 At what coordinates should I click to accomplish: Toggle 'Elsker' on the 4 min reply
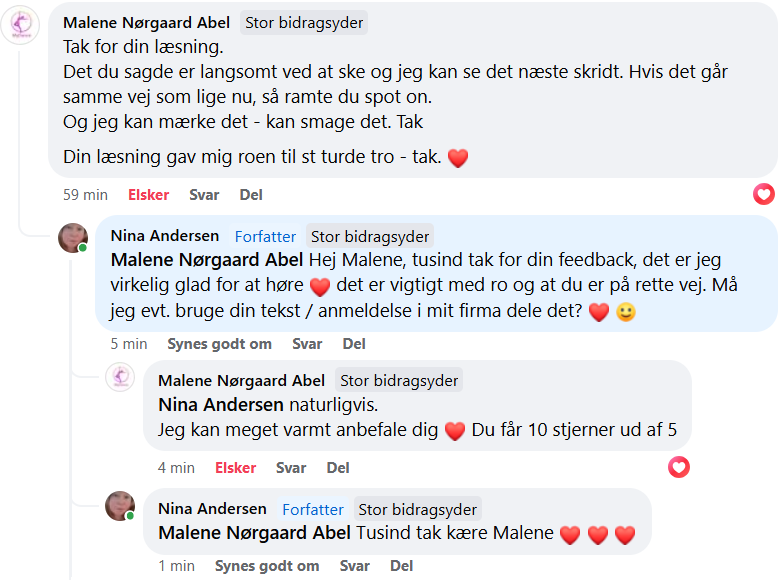click(x=236, y=467)
